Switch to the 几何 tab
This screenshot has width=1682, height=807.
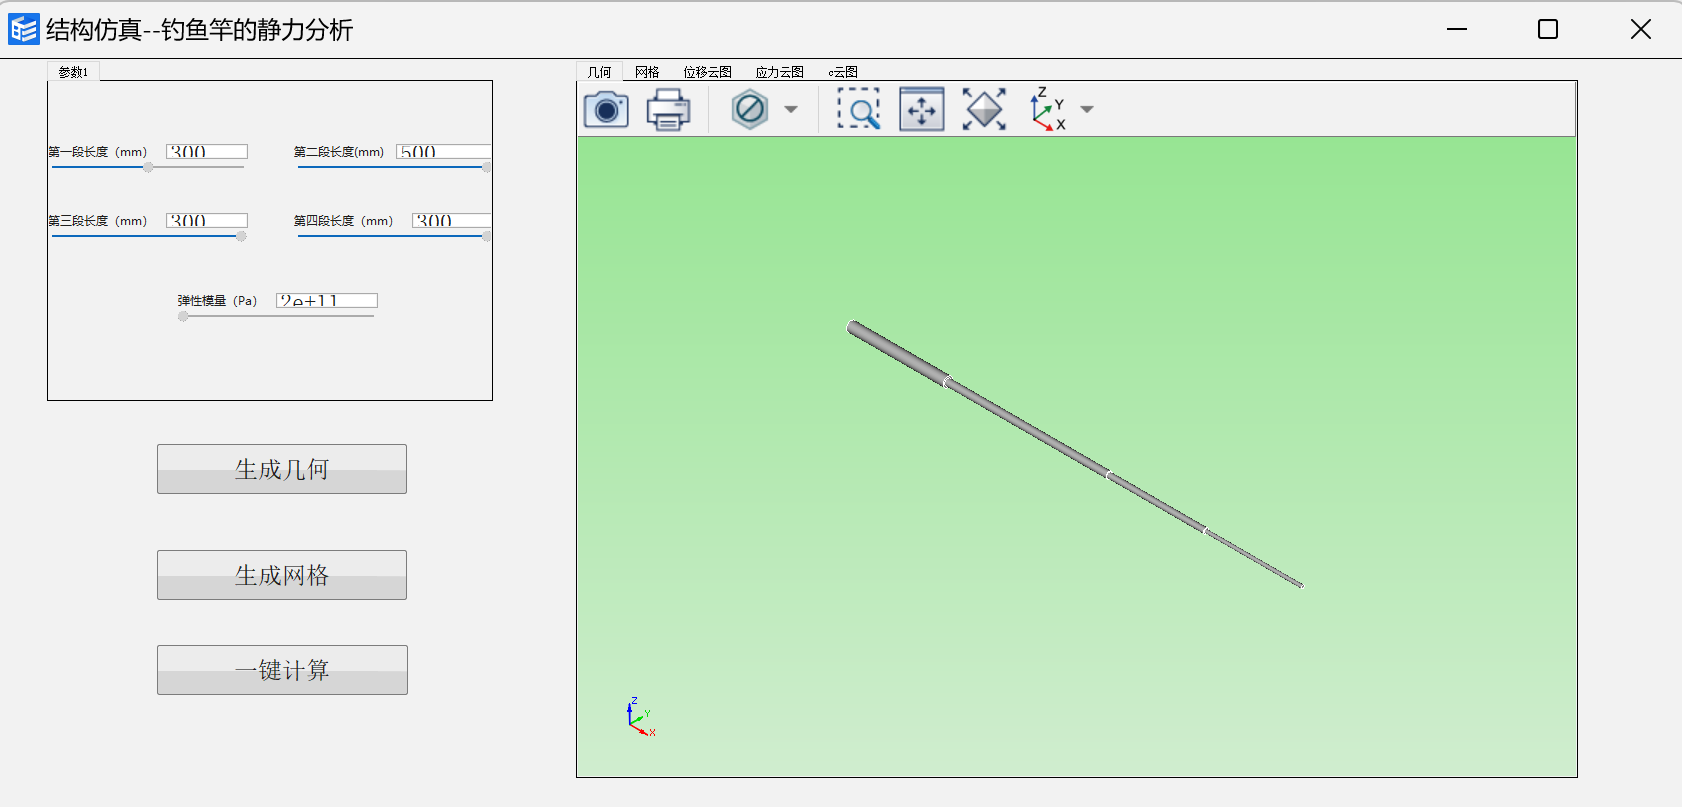[x=599, y=72]
